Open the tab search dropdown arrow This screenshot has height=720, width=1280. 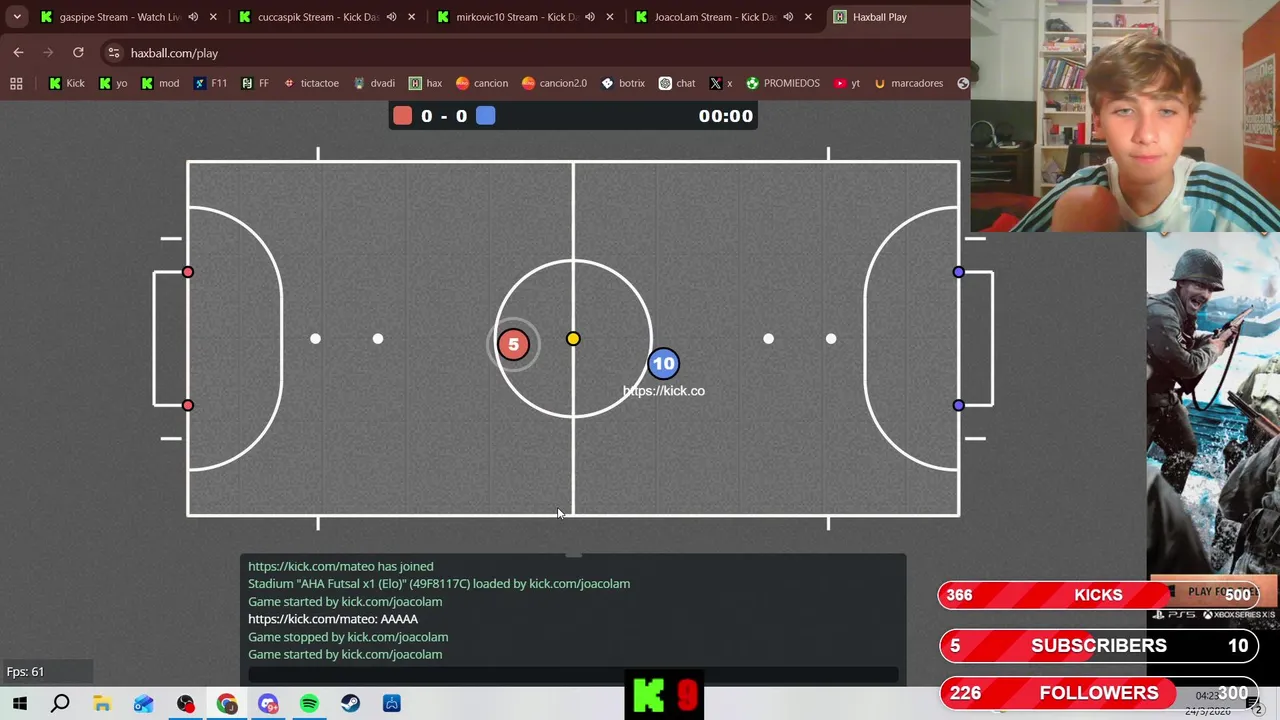[x=17, y=17]
